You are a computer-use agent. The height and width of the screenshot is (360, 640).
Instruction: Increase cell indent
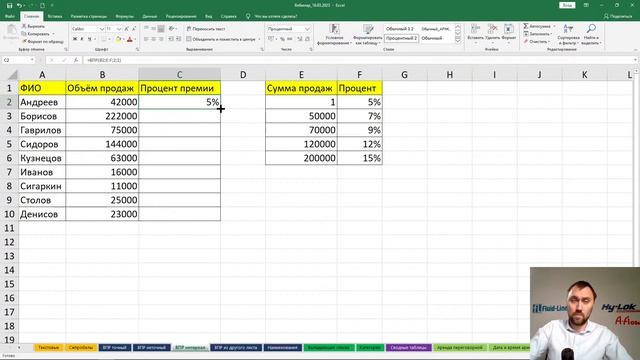tap(178, 39)
